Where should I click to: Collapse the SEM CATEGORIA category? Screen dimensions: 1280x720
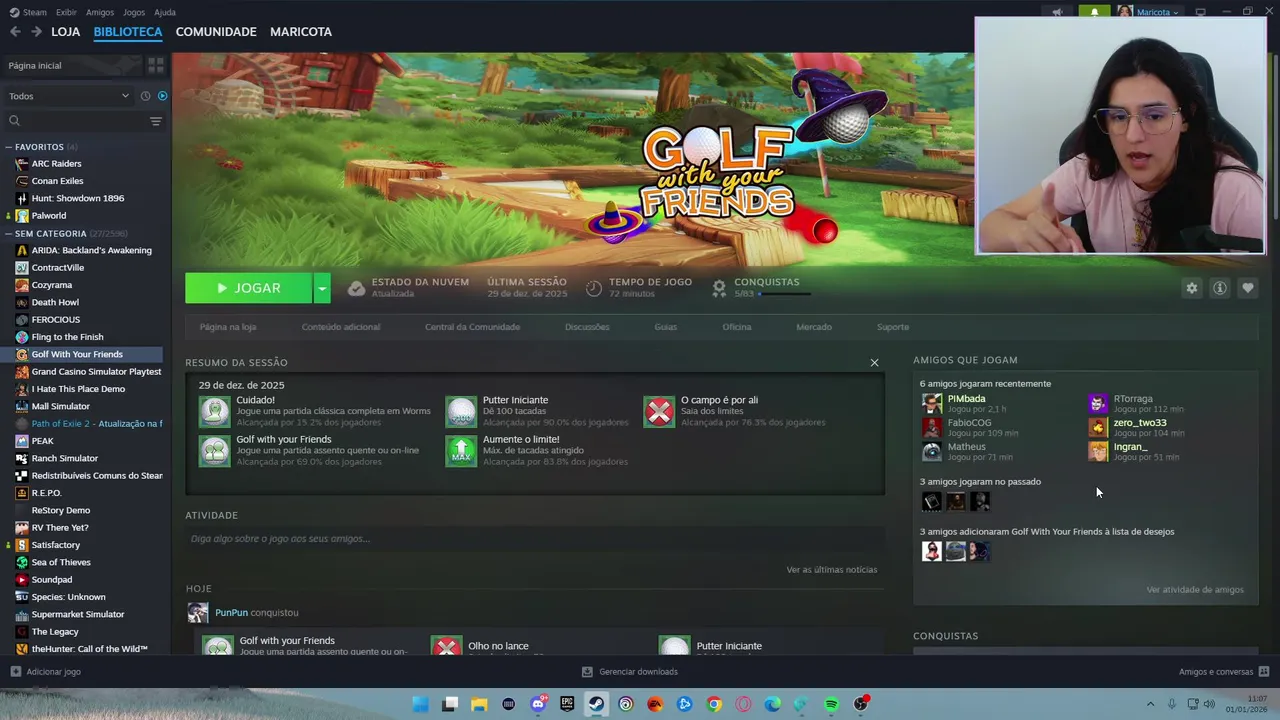[9, 234]
